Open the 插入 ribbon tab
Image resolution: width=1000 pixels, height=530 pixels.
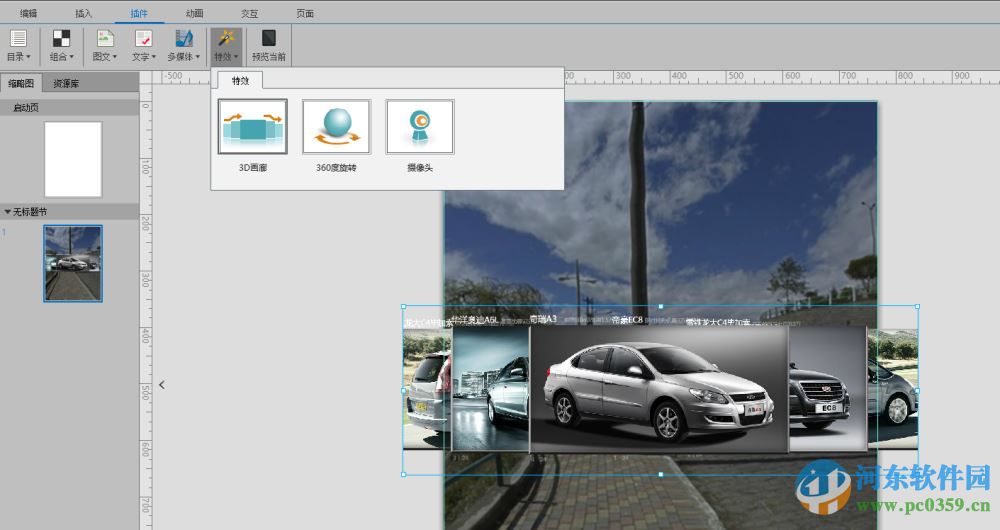coord(84,13)
